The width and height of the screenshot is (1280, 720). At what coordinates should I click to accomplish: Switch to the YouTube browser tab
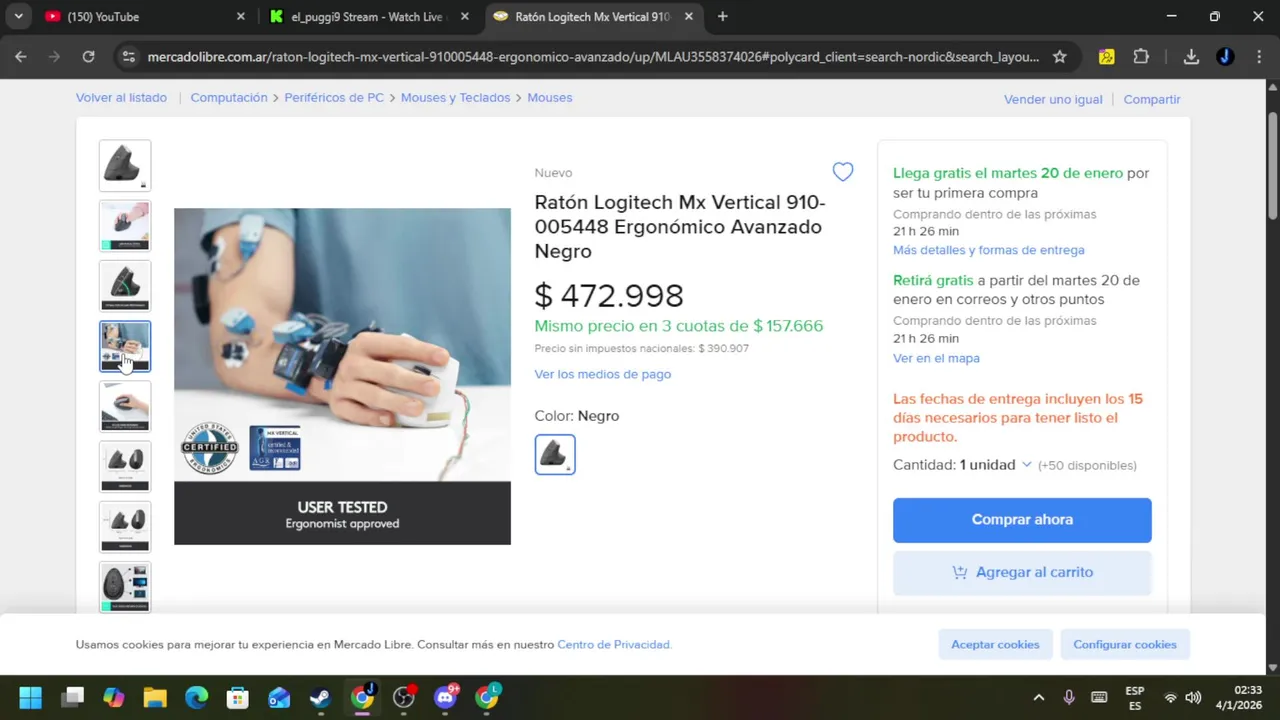pos(140,17)
